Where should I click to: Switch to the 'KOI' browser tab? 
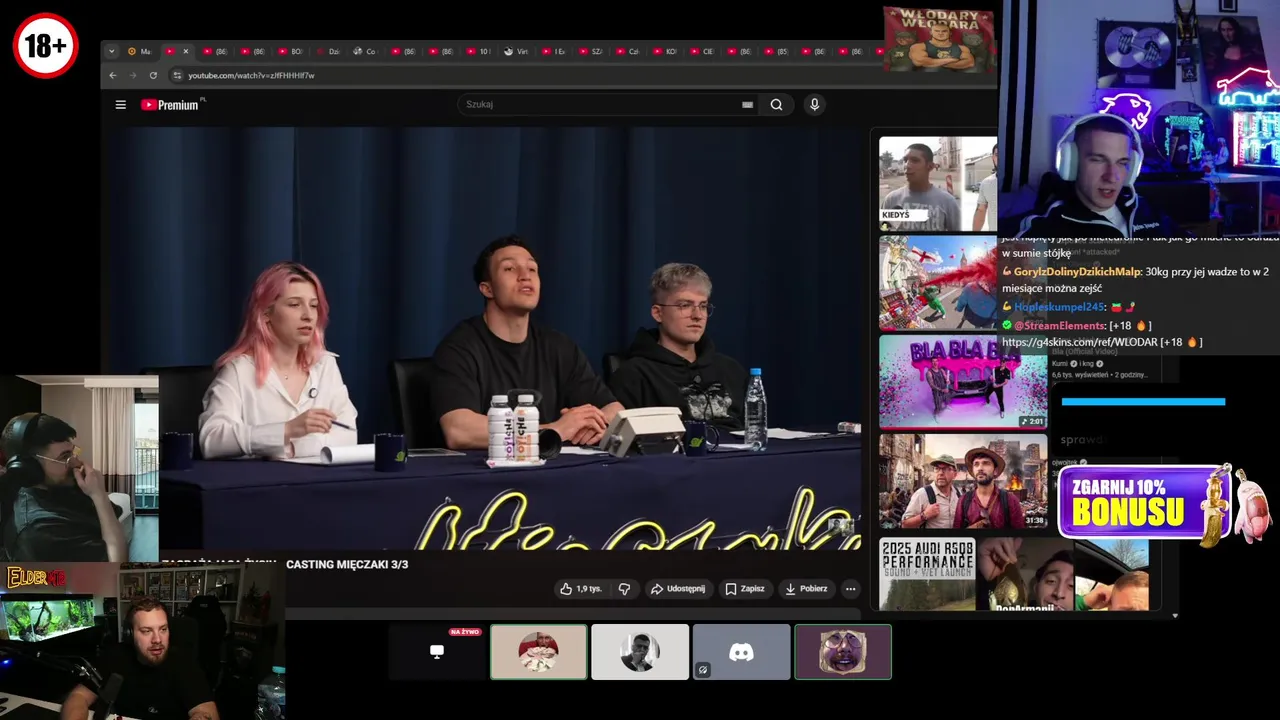coord(666,51)
